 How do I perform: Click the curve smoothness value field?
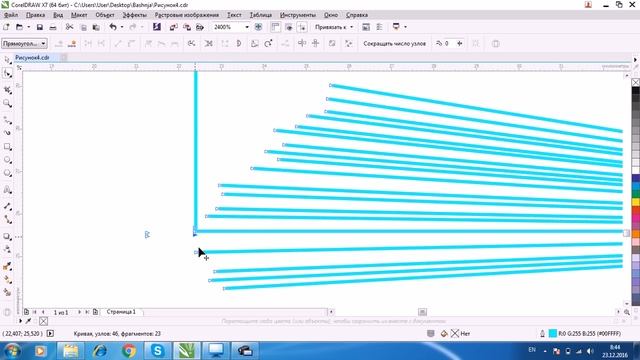pos(450,43)
